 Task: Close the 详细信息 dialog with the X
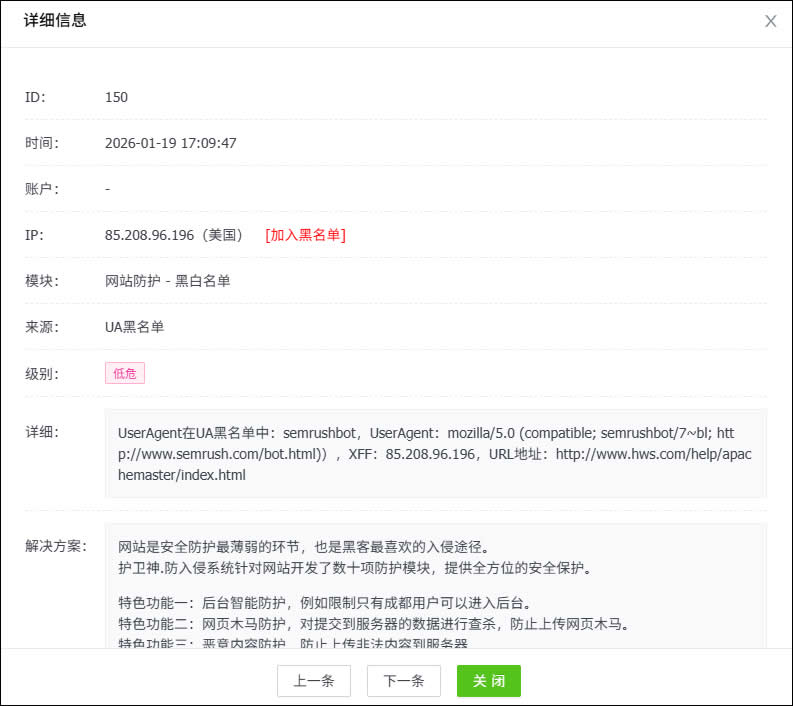pyautogui.click(x=770, y=21)
